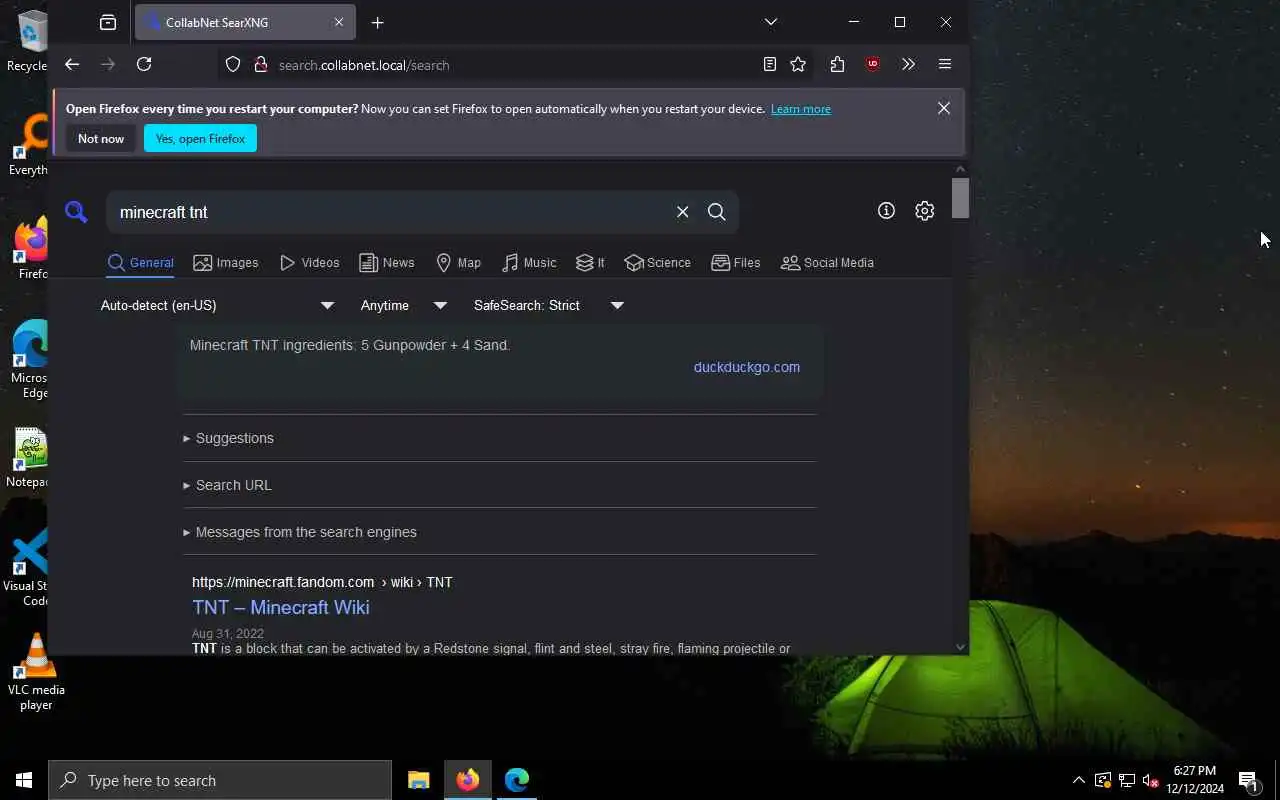Click the muted volume tray icon
This screenshot has height=800, width=1280.
click(1151, 780)
